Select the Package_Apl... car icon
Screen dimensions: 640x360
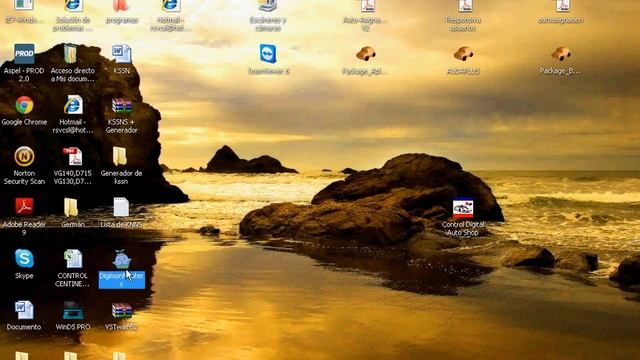coord(365,54)
